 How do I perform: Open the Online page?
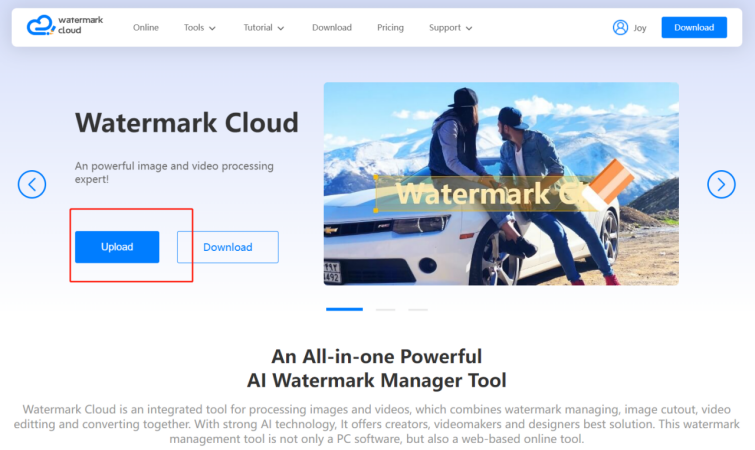146,27
